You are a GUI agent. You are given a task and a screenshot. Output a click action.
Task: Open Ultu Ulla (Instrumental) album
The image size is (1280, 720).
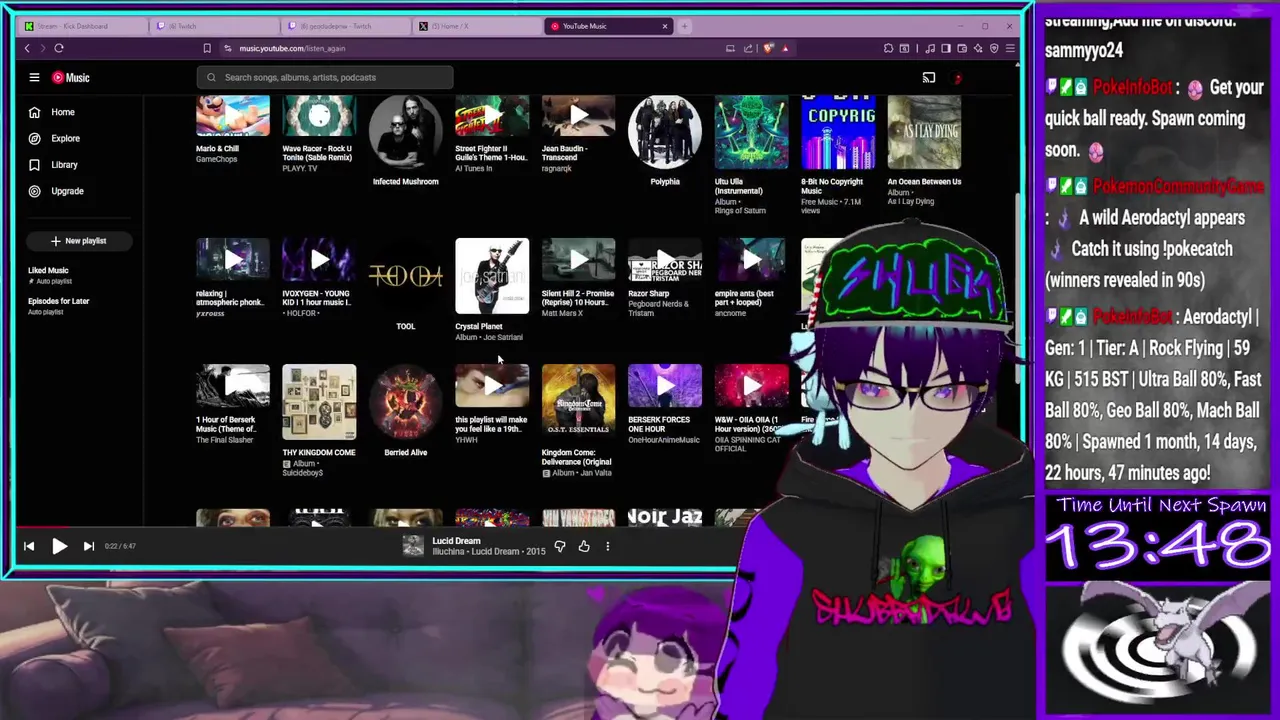click(x=751, y=133)
